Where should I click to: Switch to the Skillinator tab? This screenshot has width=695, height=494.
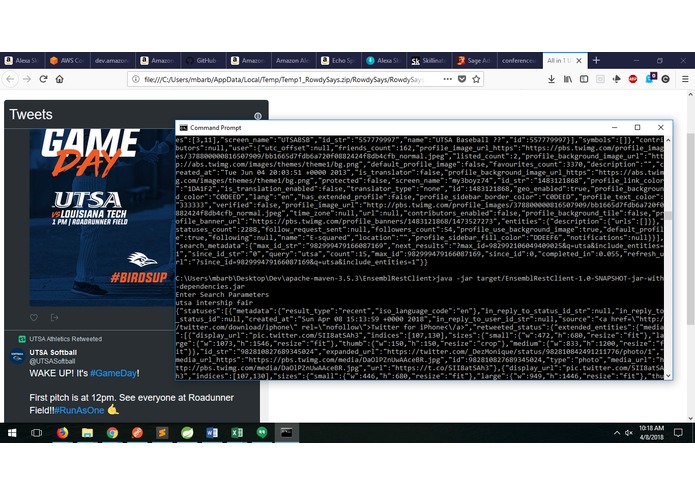[x=429, y=61]
